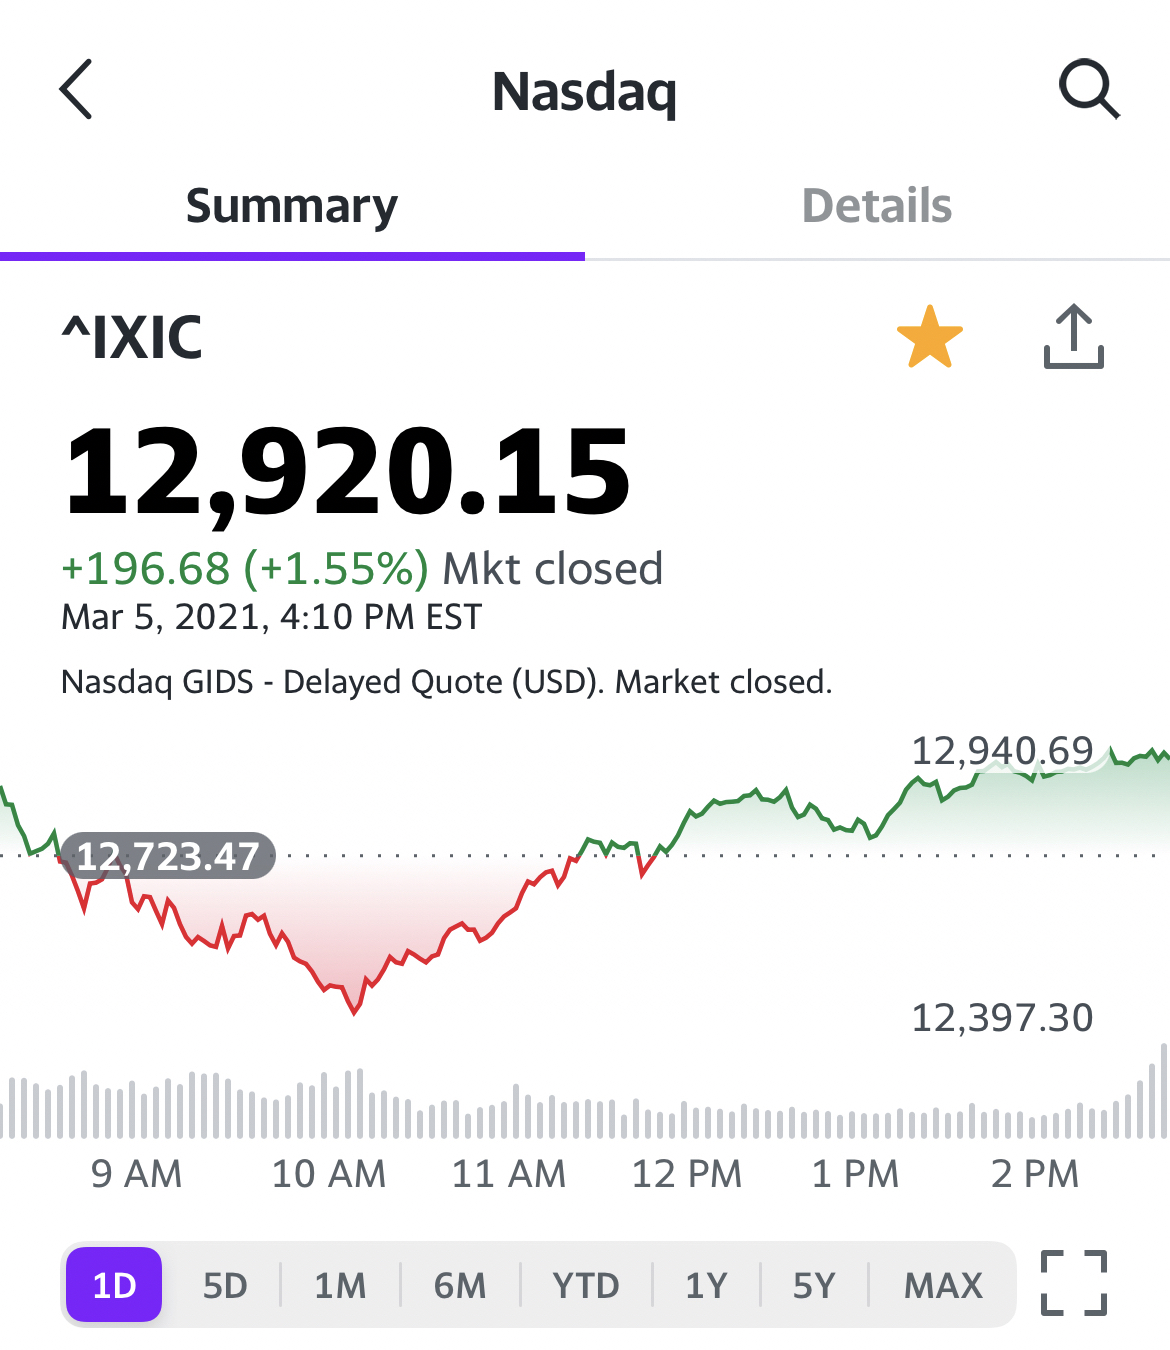Toggle the gold favorite star
Viewport: 1170px width, 1350px height.
pos(930,337)
